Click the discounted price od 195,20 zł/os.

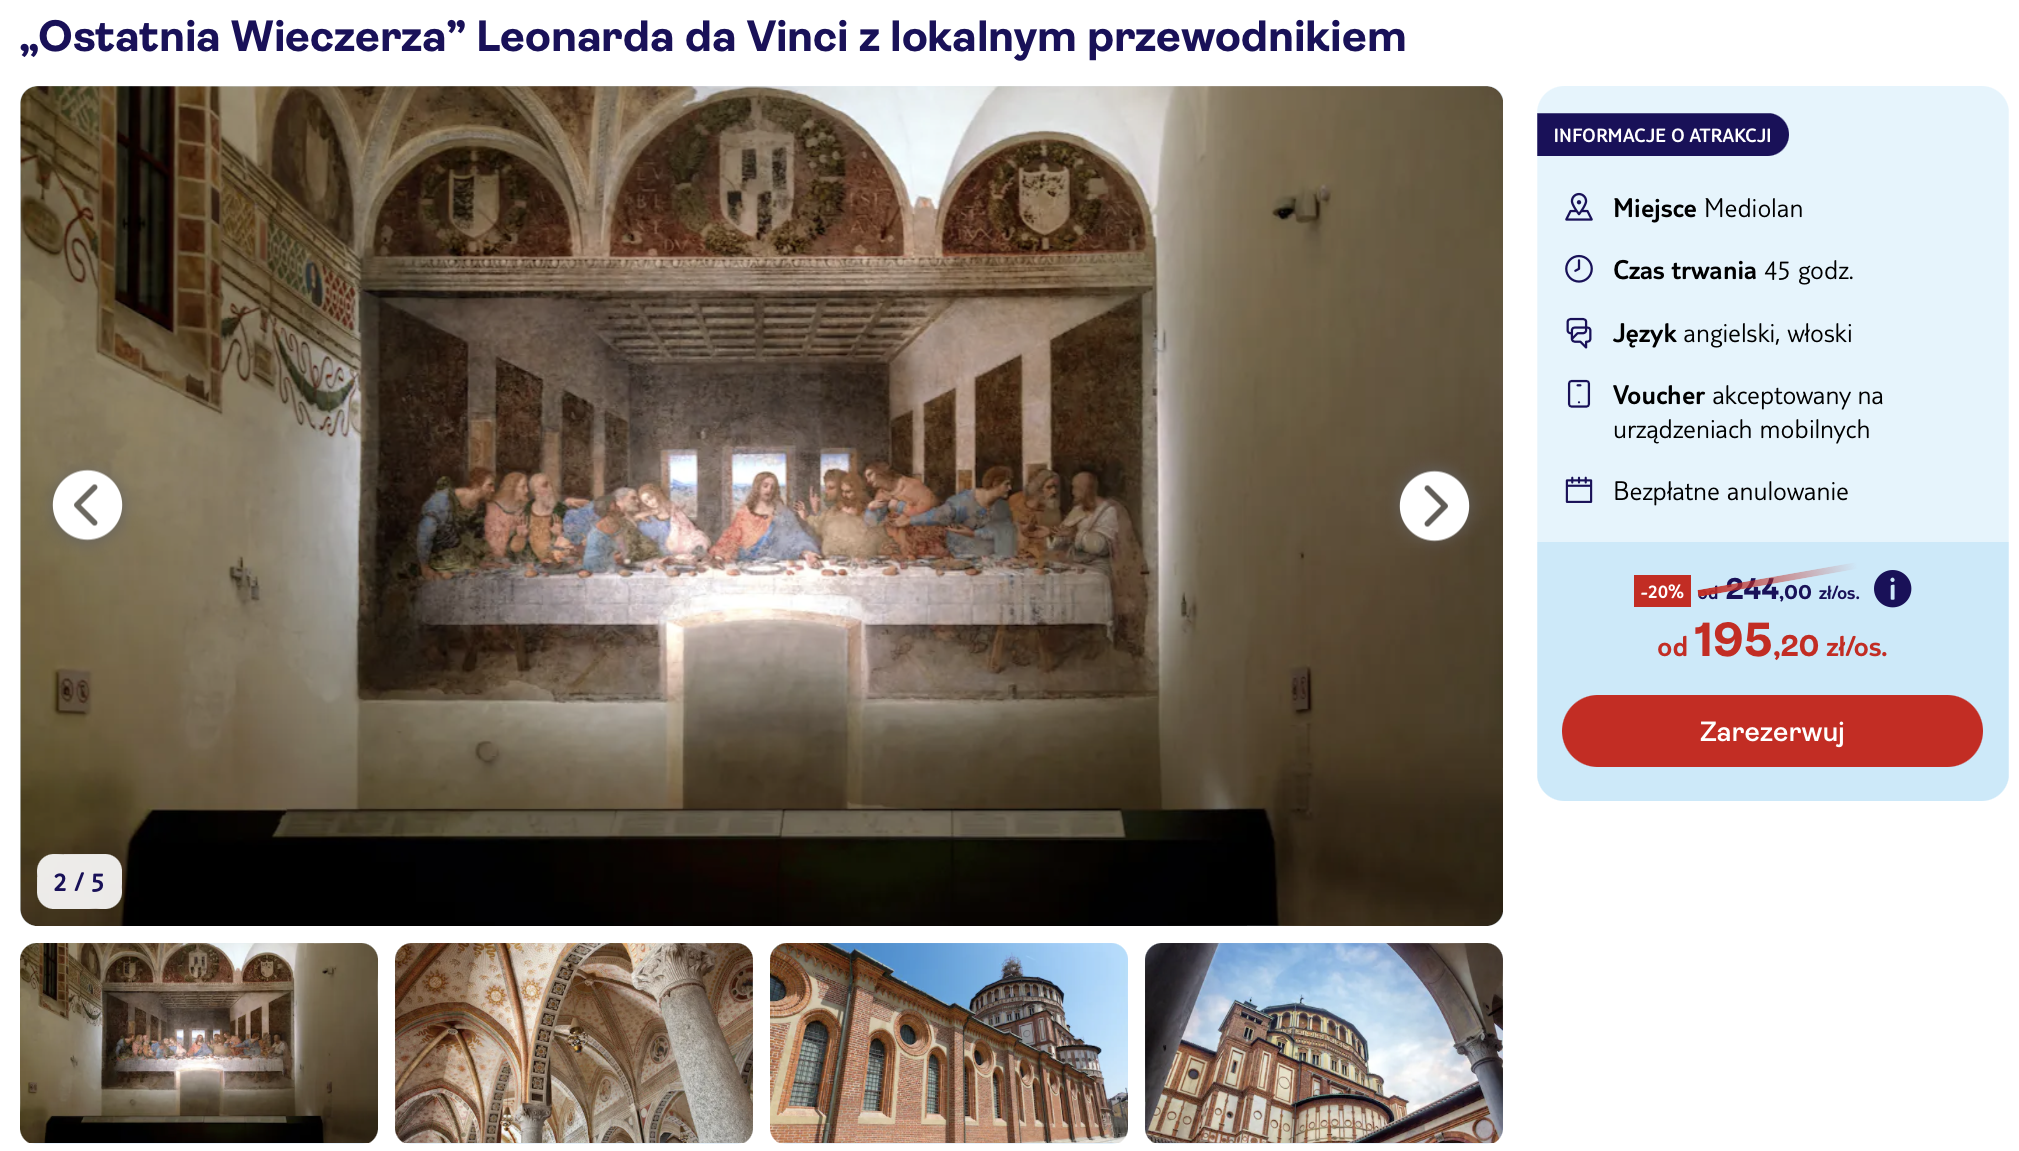tap(1771, 641)
